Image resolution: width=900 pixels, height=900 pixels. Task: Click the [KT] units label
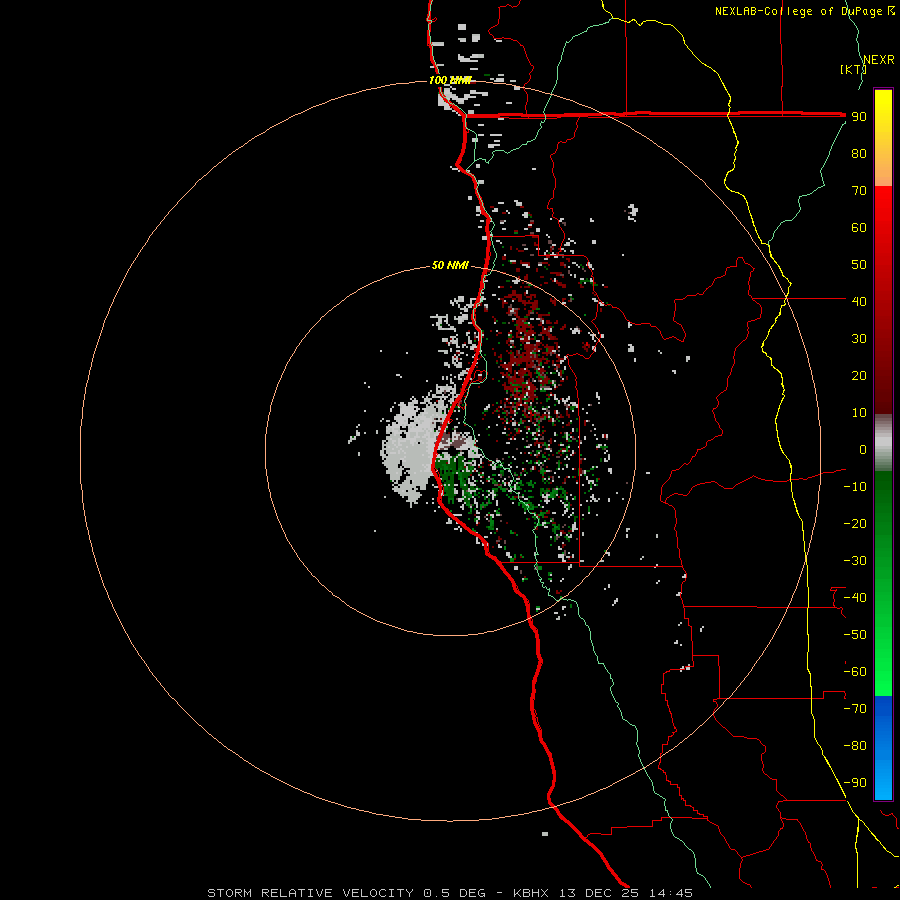854,69
